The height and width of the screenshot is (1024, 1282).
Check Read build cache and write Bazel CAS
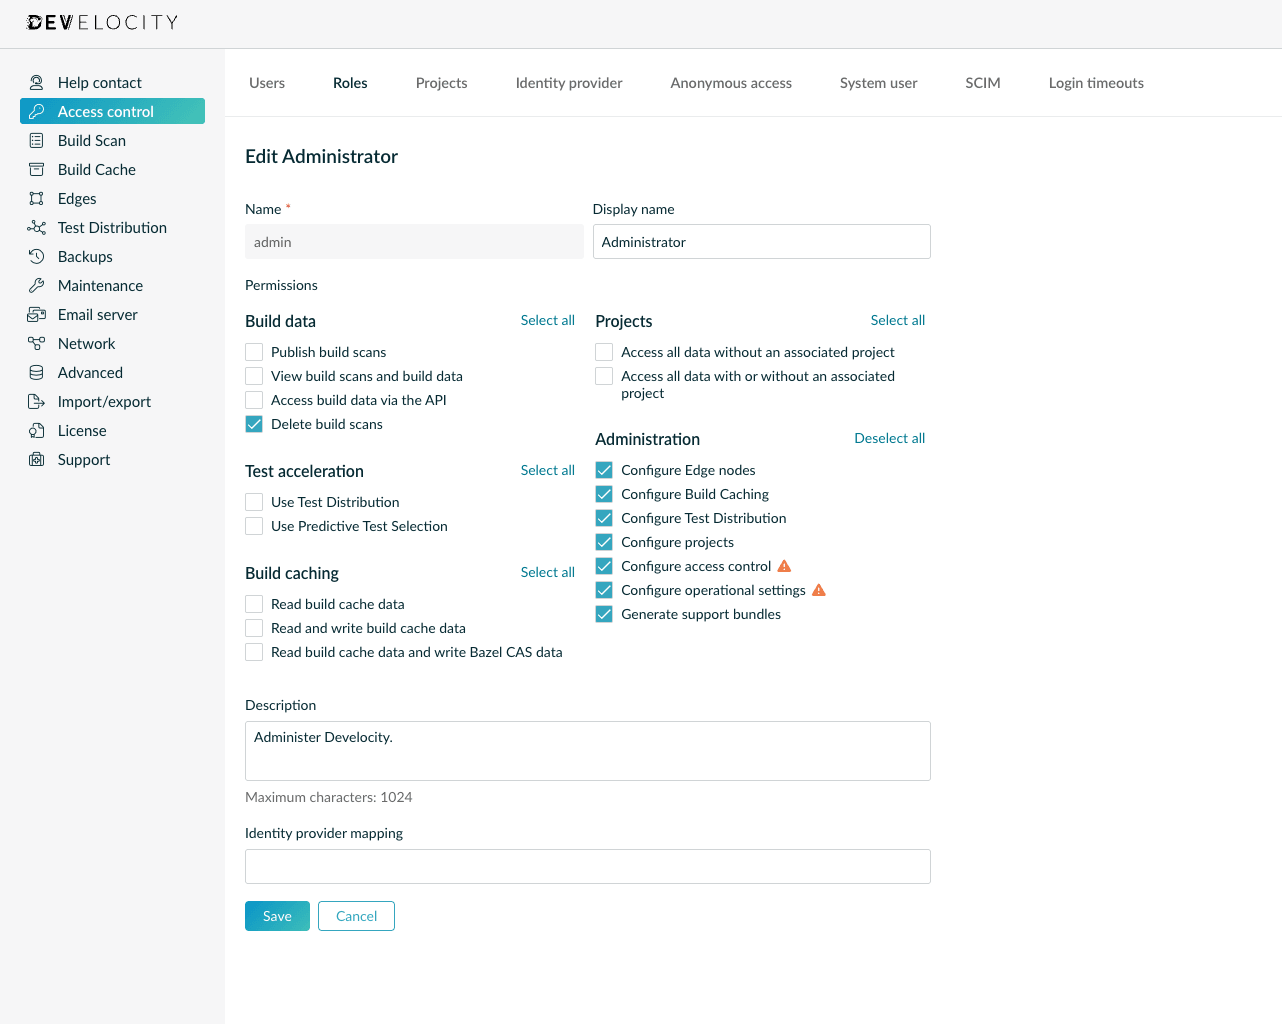tap(254, 652)
